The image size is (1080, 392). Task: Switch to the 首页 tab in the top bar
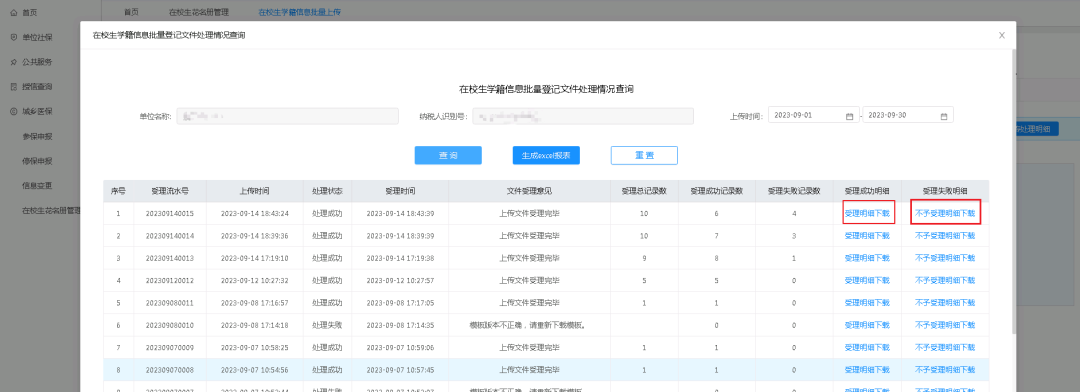(x=131, y=12)
